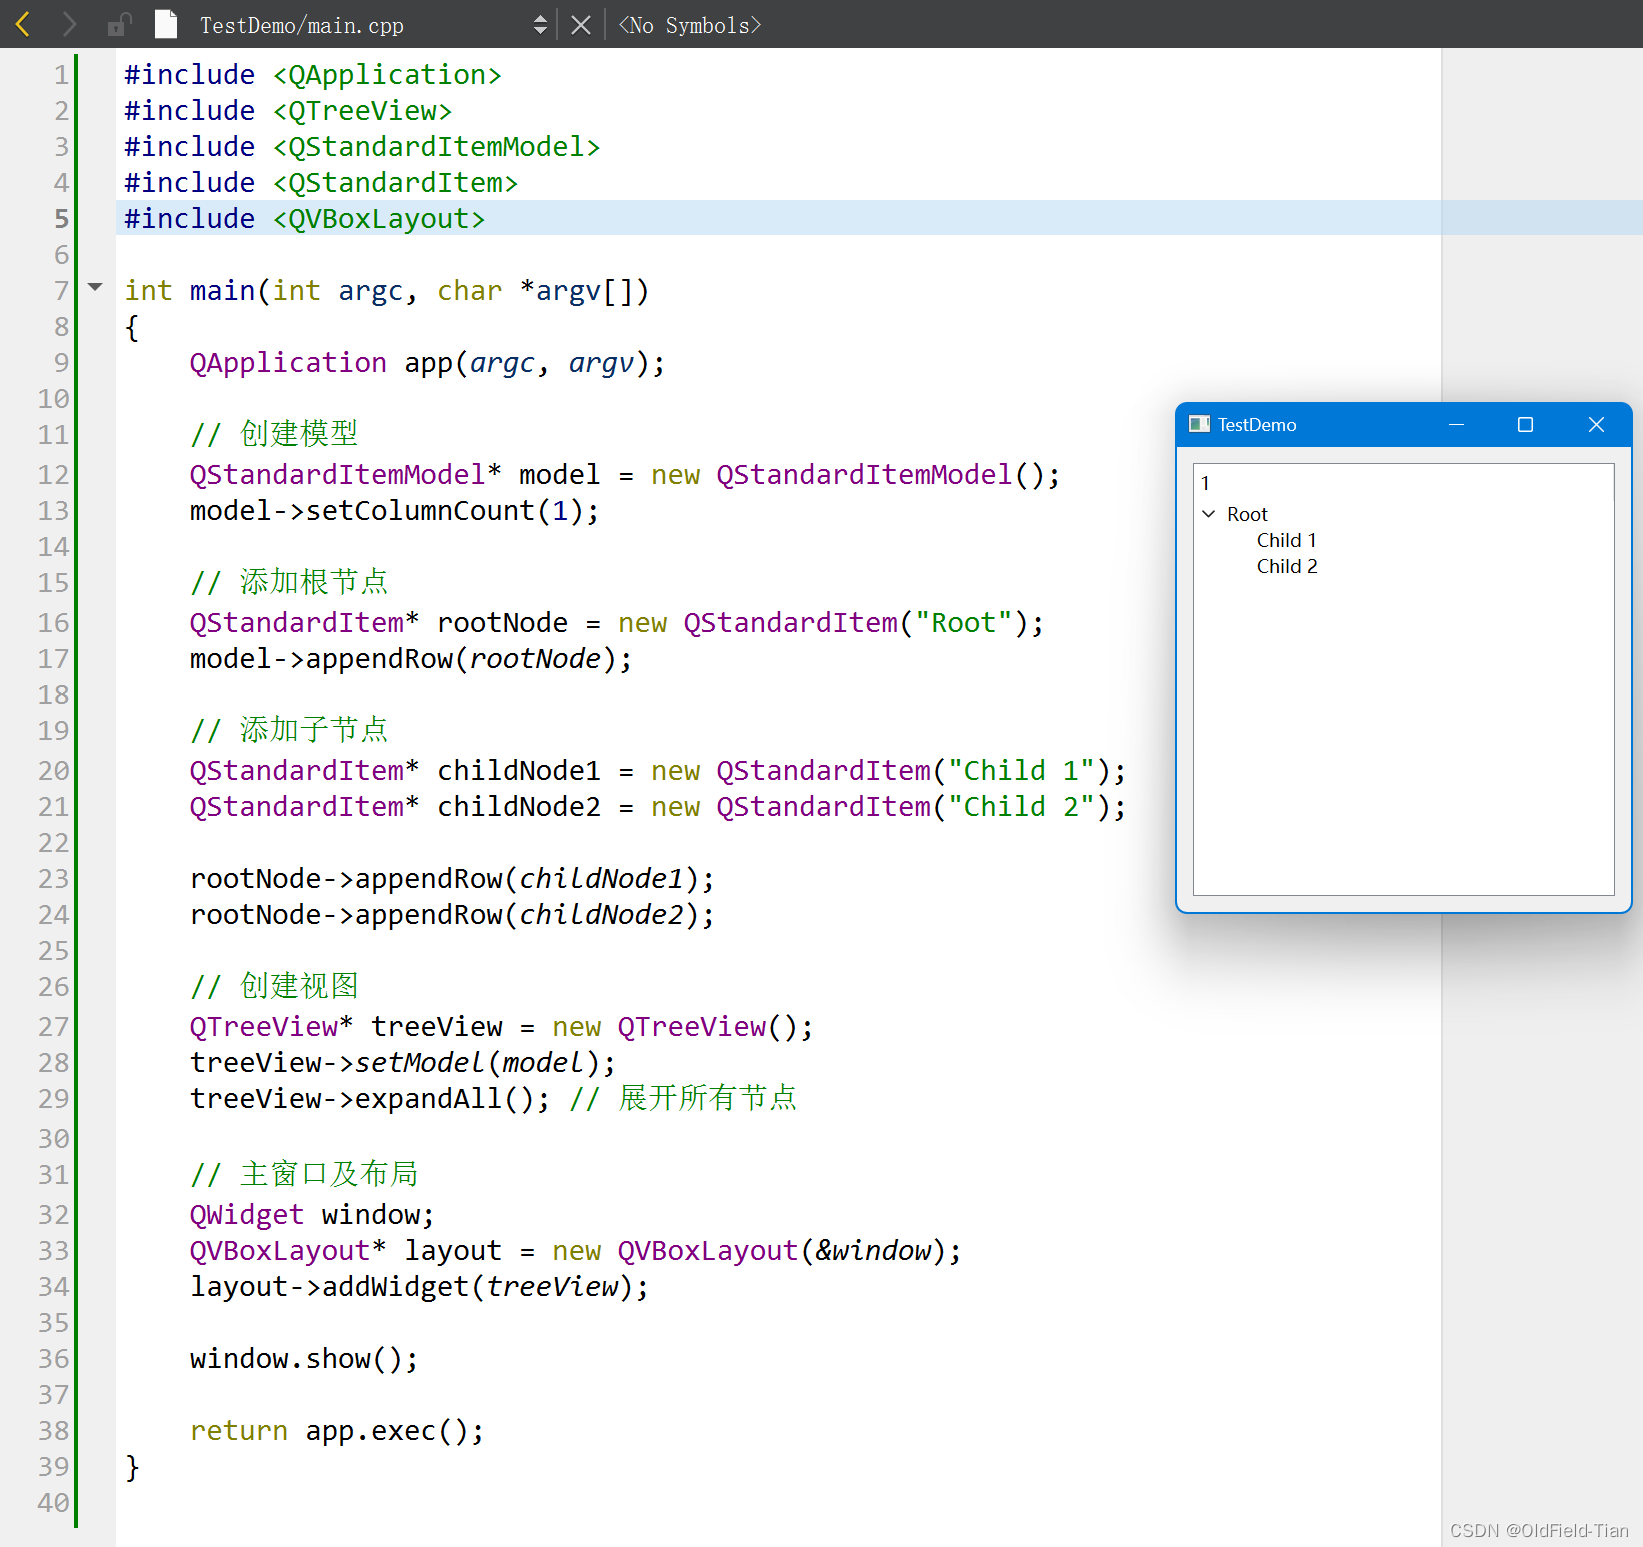Viewport: 1643px width, 1547px height.
Task: Click on window.show(); line
Action: 304,1359
